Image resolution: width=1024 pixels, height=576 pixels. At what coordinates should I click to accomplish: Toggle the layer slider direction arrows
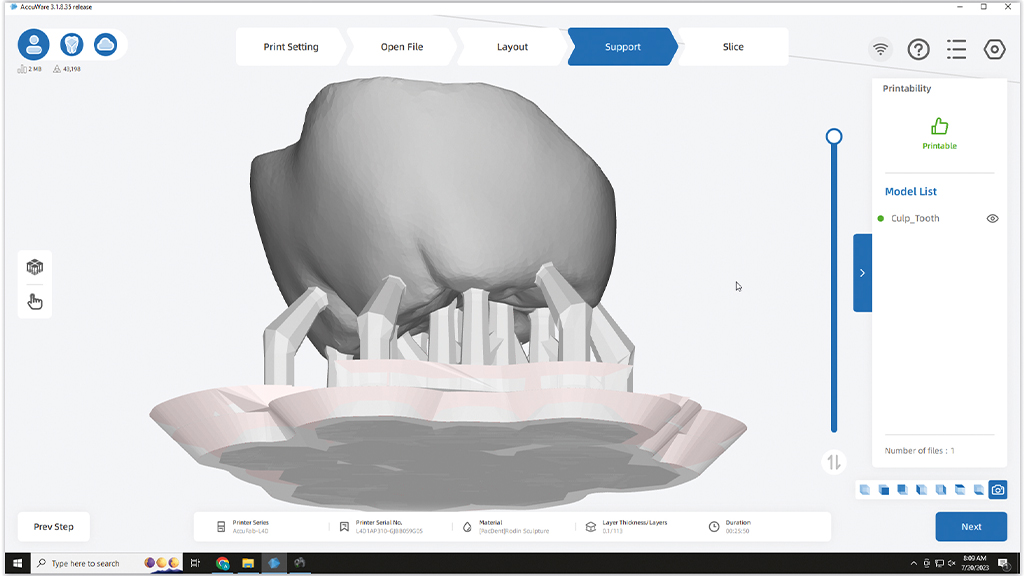coord(833,462)
